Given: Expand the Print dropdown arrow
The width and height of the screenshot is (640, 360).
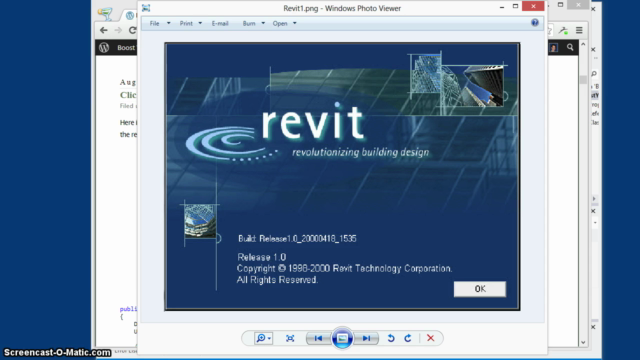Looking at the screenshot, I should pos(200,23).
